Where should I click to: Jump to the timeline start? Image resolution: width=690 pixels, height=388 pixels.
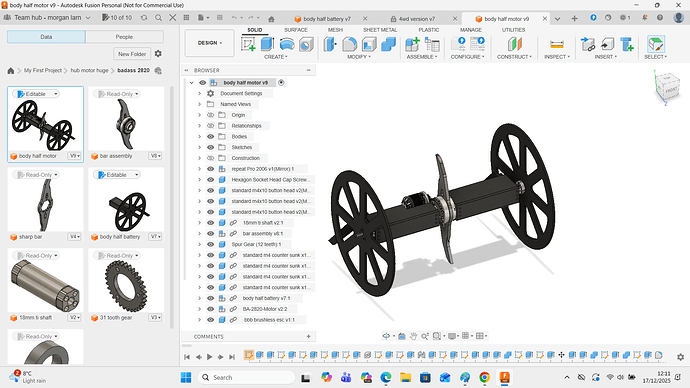pyautogui.click(x=187, y=357)
